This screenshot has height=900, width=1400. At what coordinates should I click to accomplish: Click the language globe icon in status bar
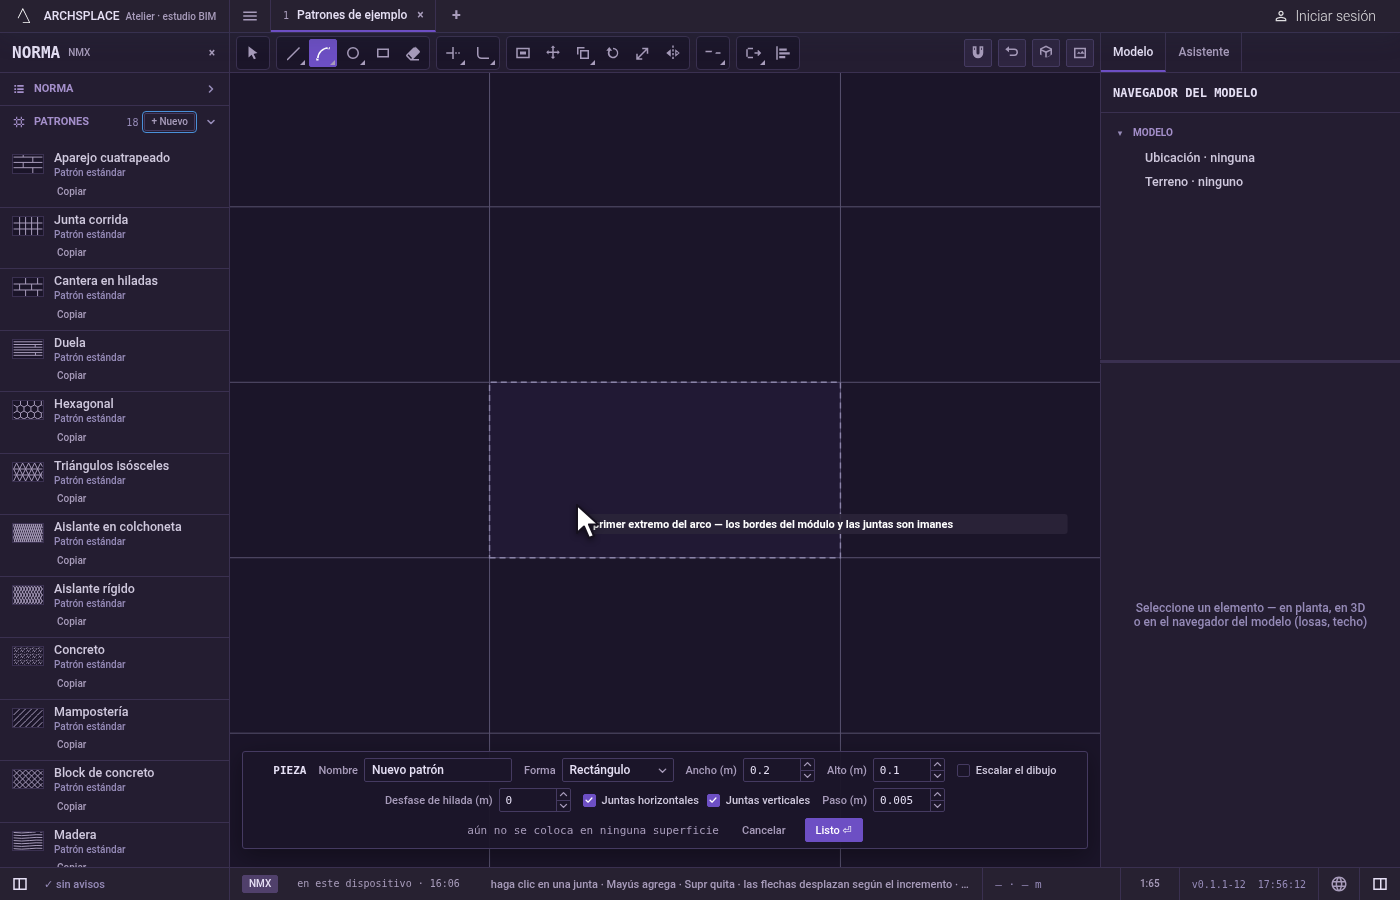click(1339, 884)
